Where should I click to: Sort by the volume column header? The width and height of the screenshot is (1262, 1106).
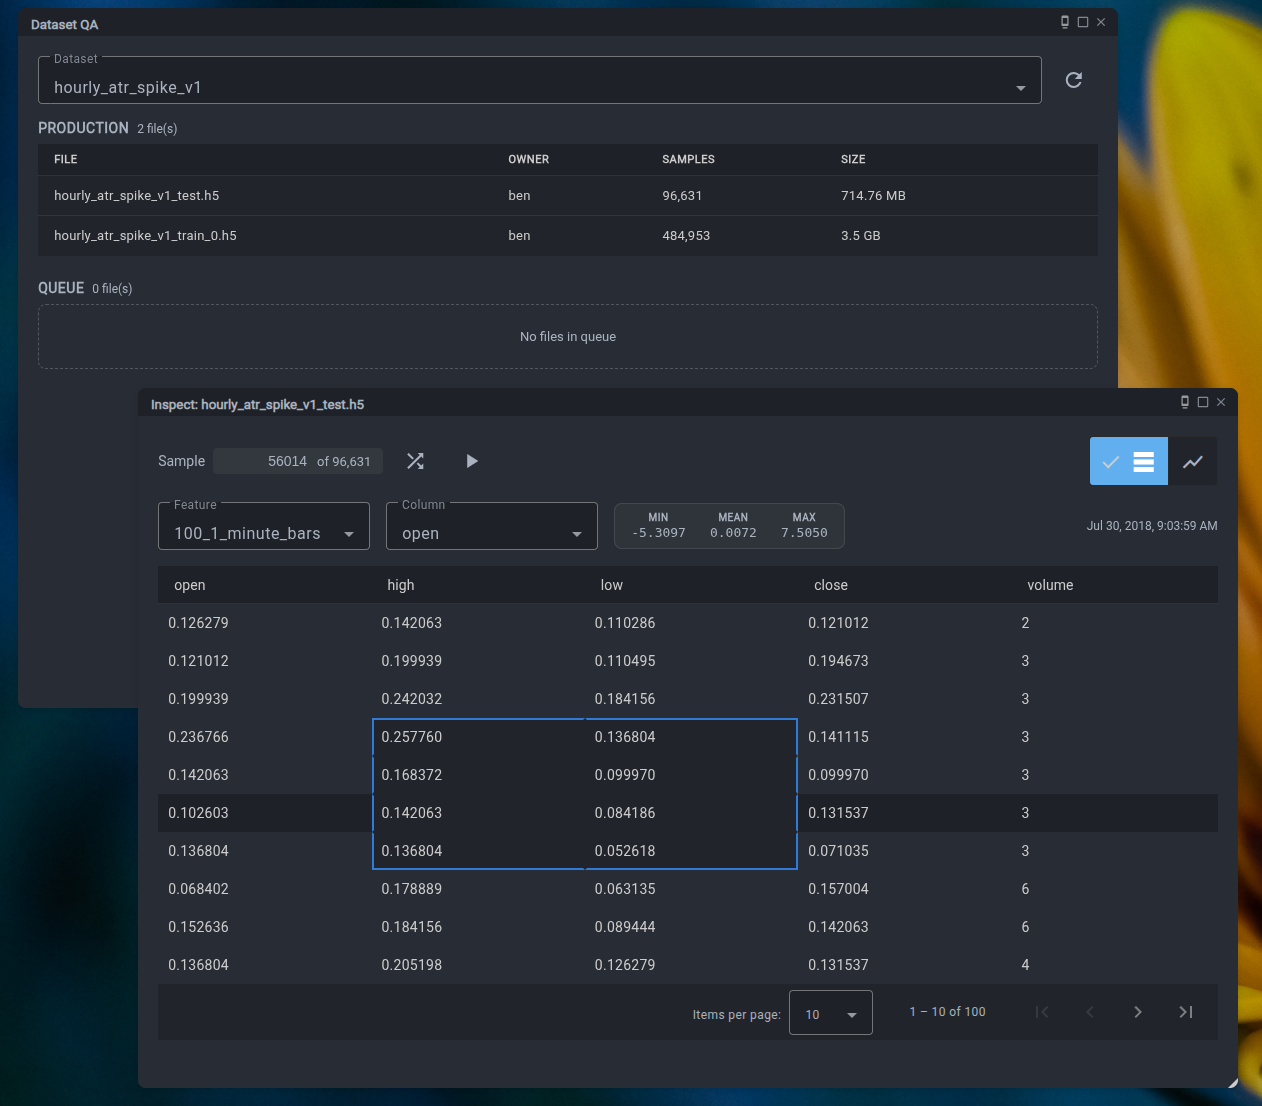1050,585
